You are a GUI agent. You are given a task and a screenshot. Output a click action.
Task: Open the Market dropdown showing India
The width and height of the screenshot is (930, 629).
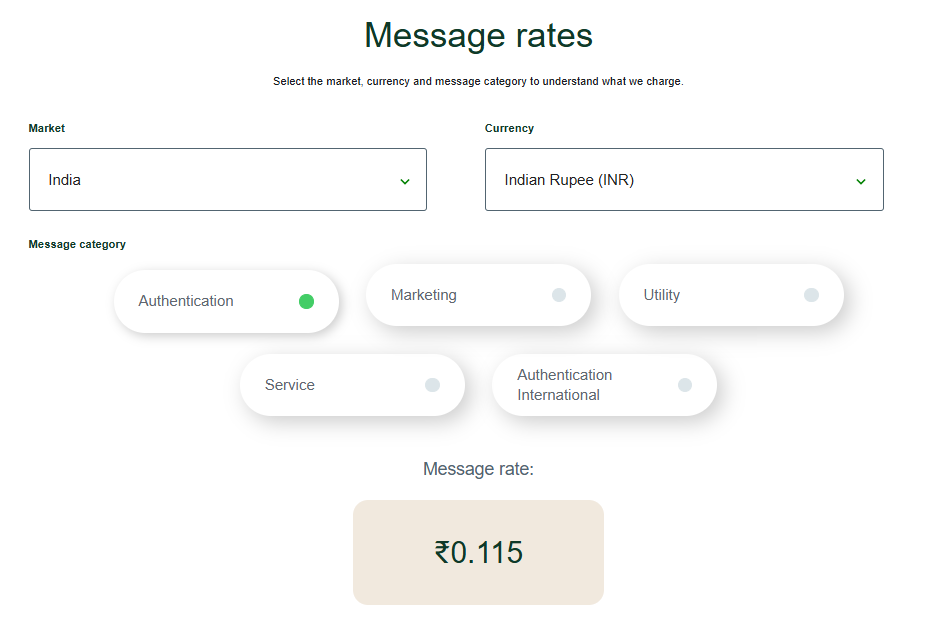coord(228,179)
